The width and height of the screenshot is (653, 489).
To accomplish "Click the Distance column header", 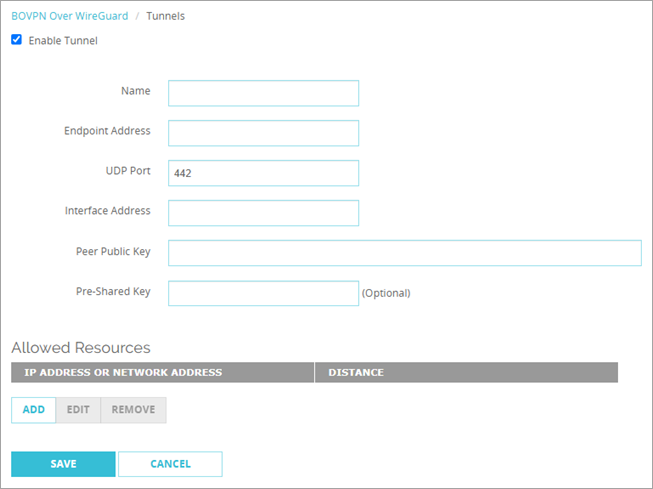I will pyautogui.click(x=466, y=372).
